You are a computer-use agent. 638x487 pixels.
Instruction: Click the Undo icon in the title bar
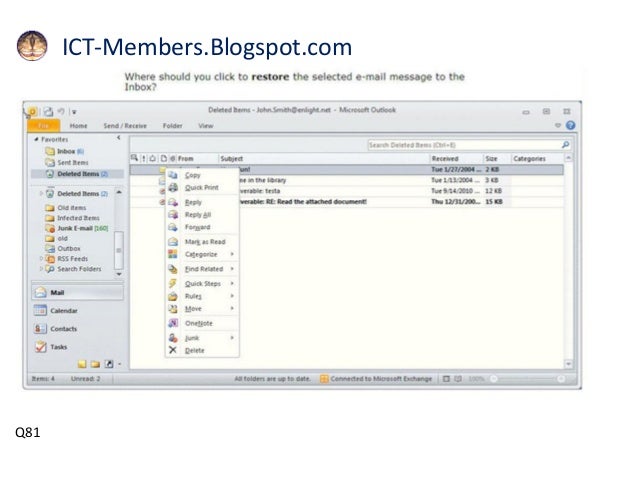pos(61,111)
